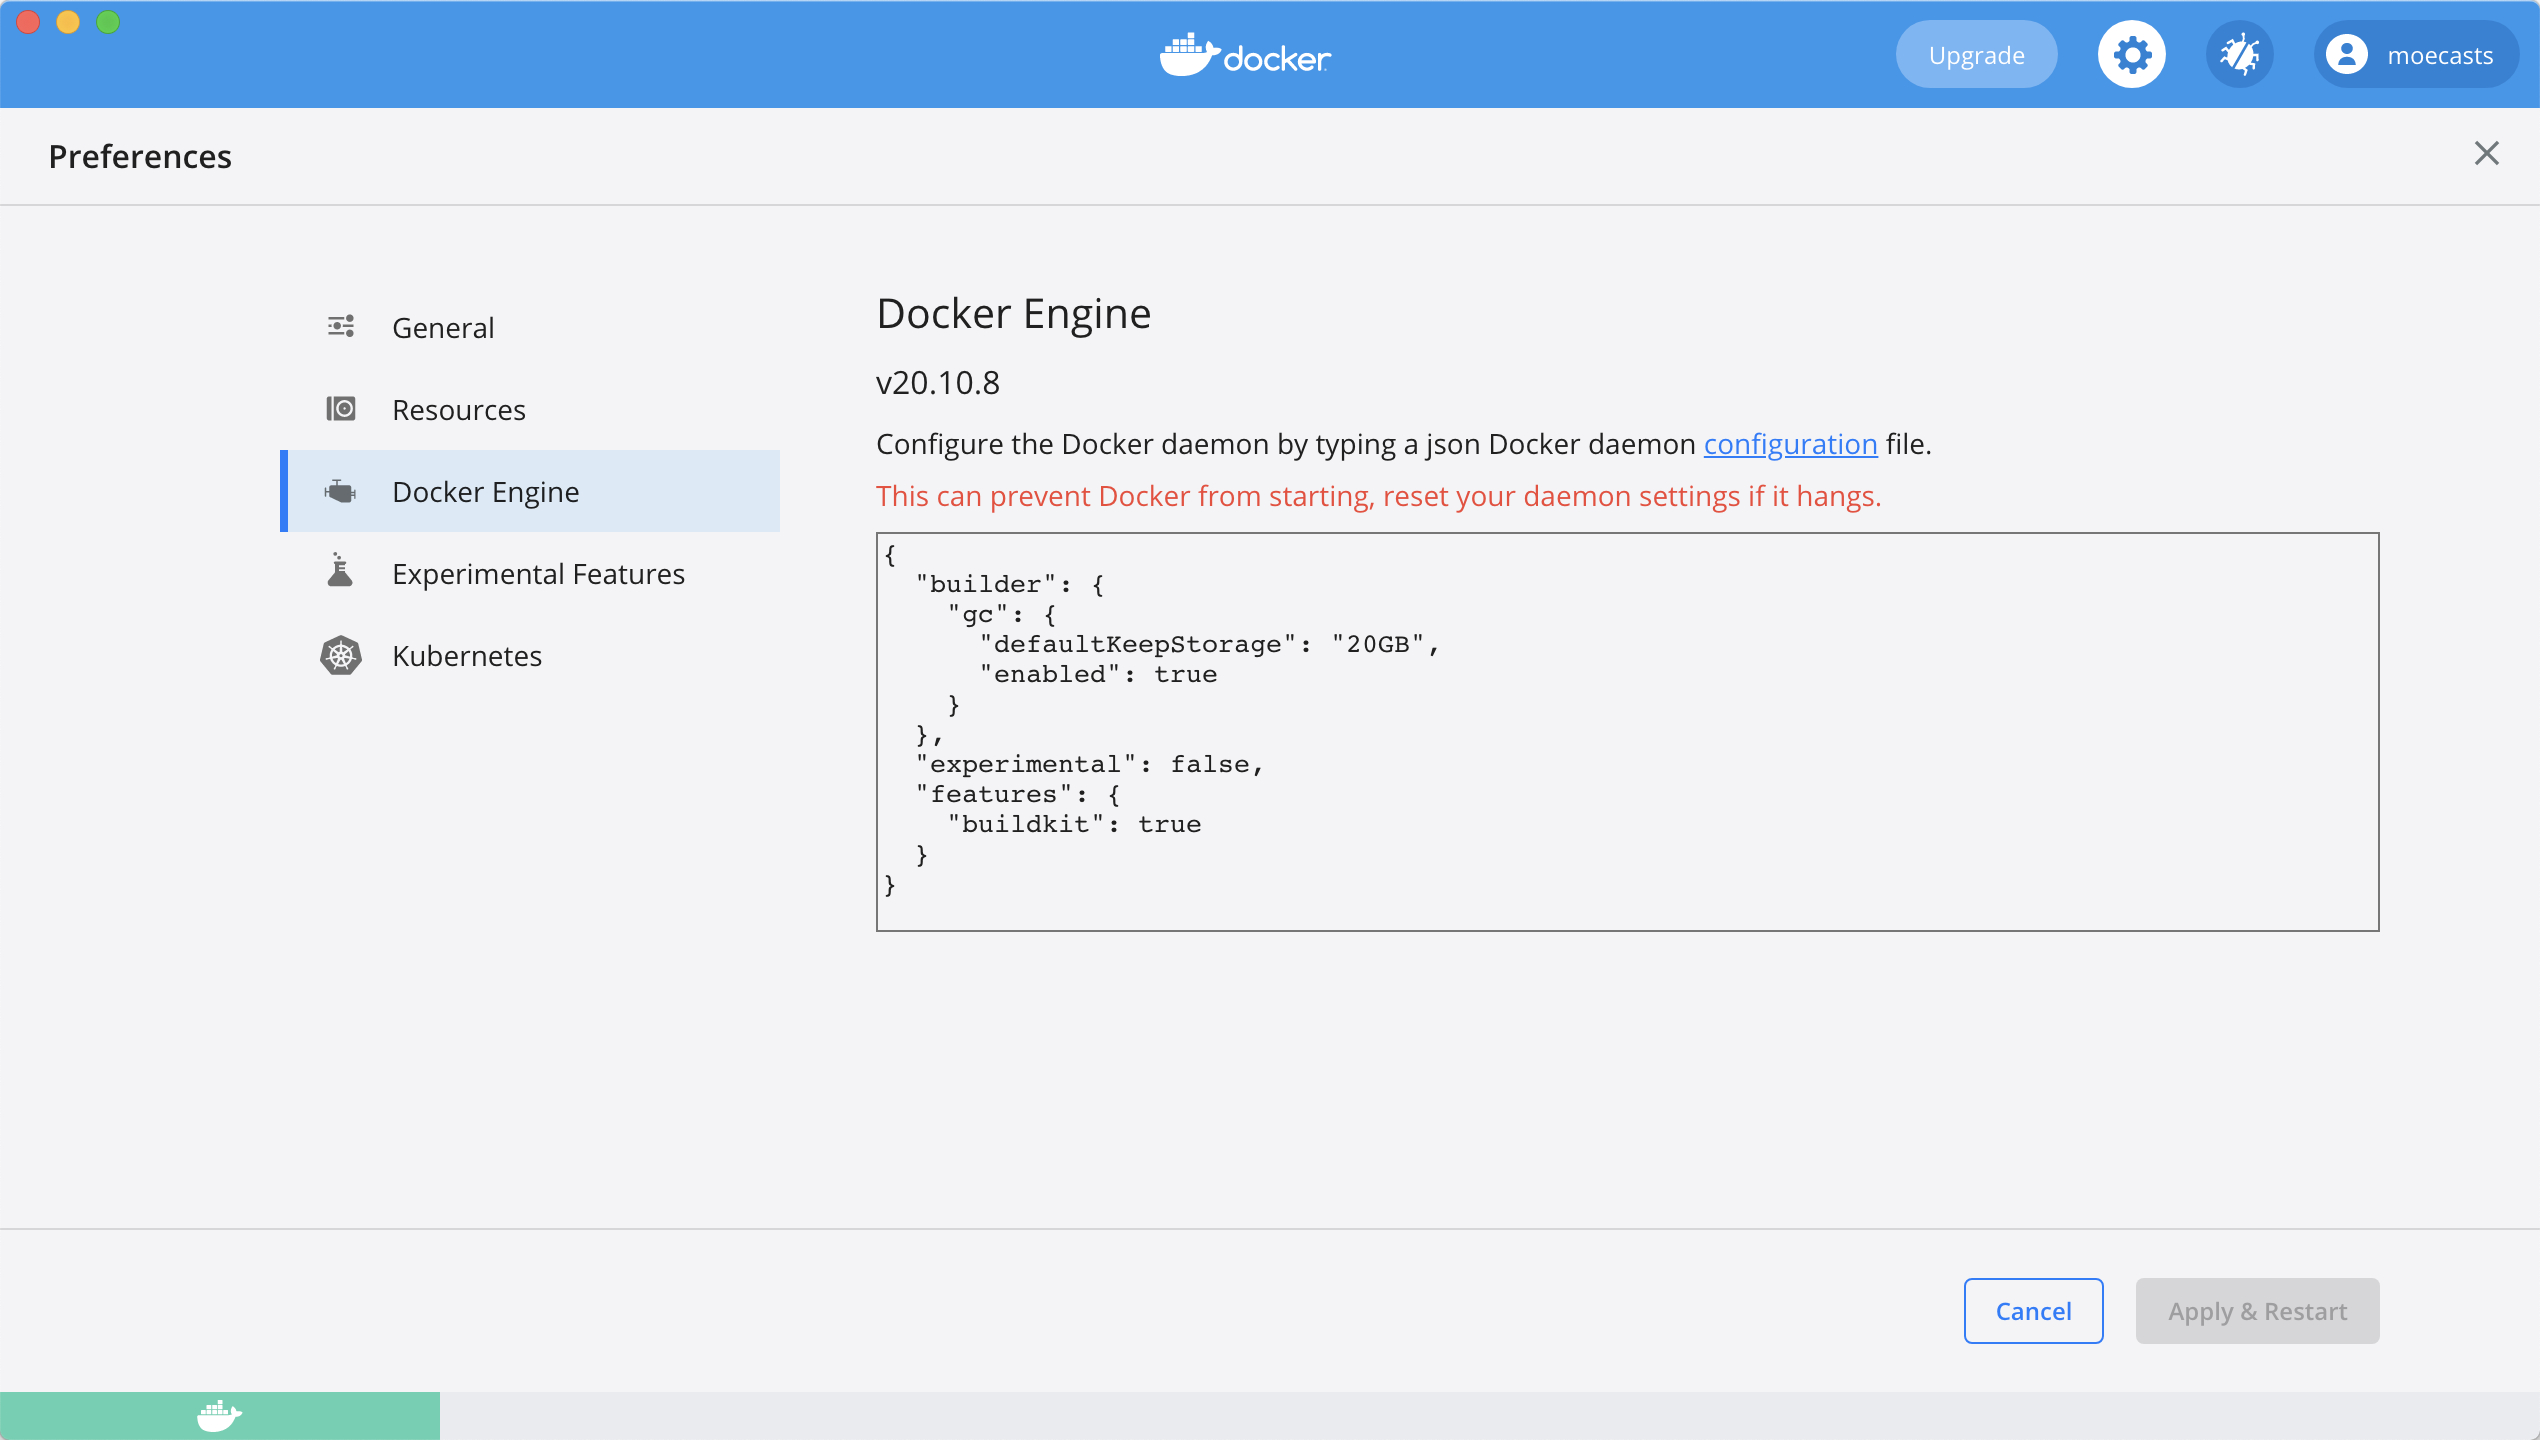Viewport: 2540px width, 1440px height.
Task: Click the Cancel button
Action: (x=2032, y=1309)
